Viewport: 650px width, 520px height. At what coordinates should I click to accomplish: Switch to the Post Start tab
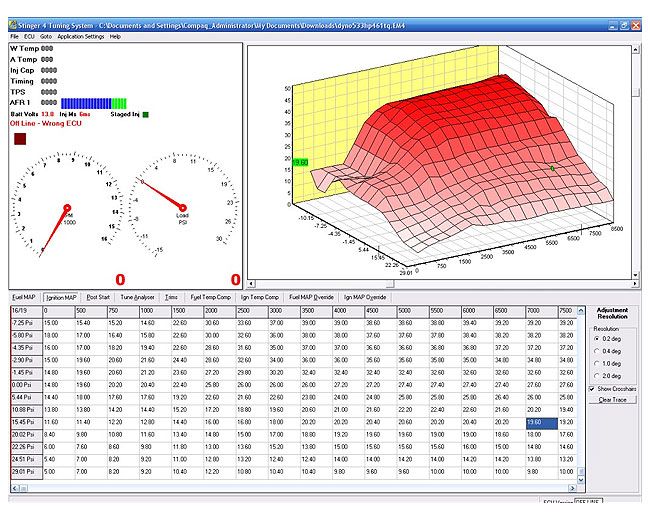[x=98, y=297]
